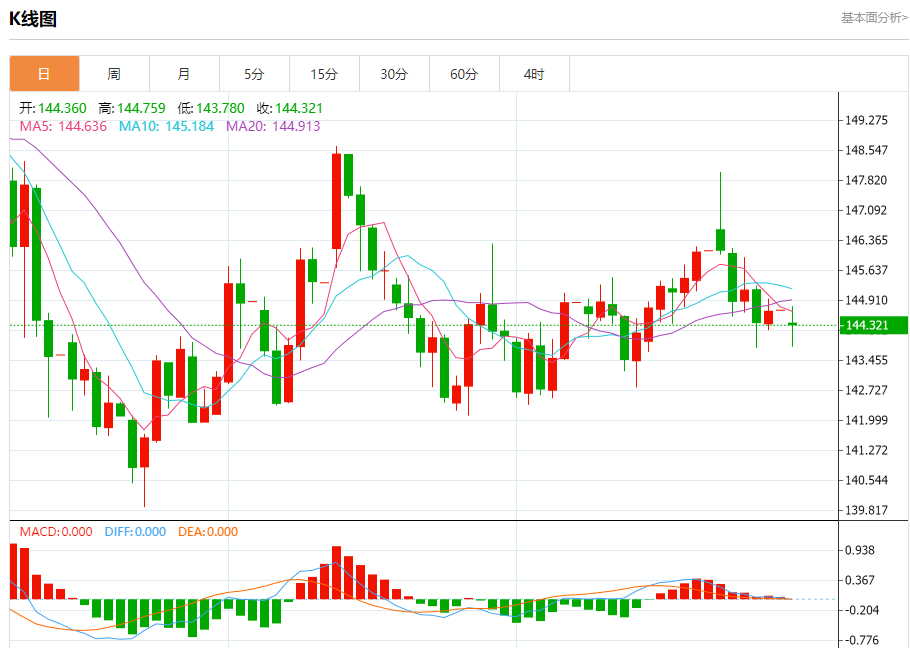Click the tallest red candlestick near 148.547
910x648 pixels.
[x=336, y=201]
